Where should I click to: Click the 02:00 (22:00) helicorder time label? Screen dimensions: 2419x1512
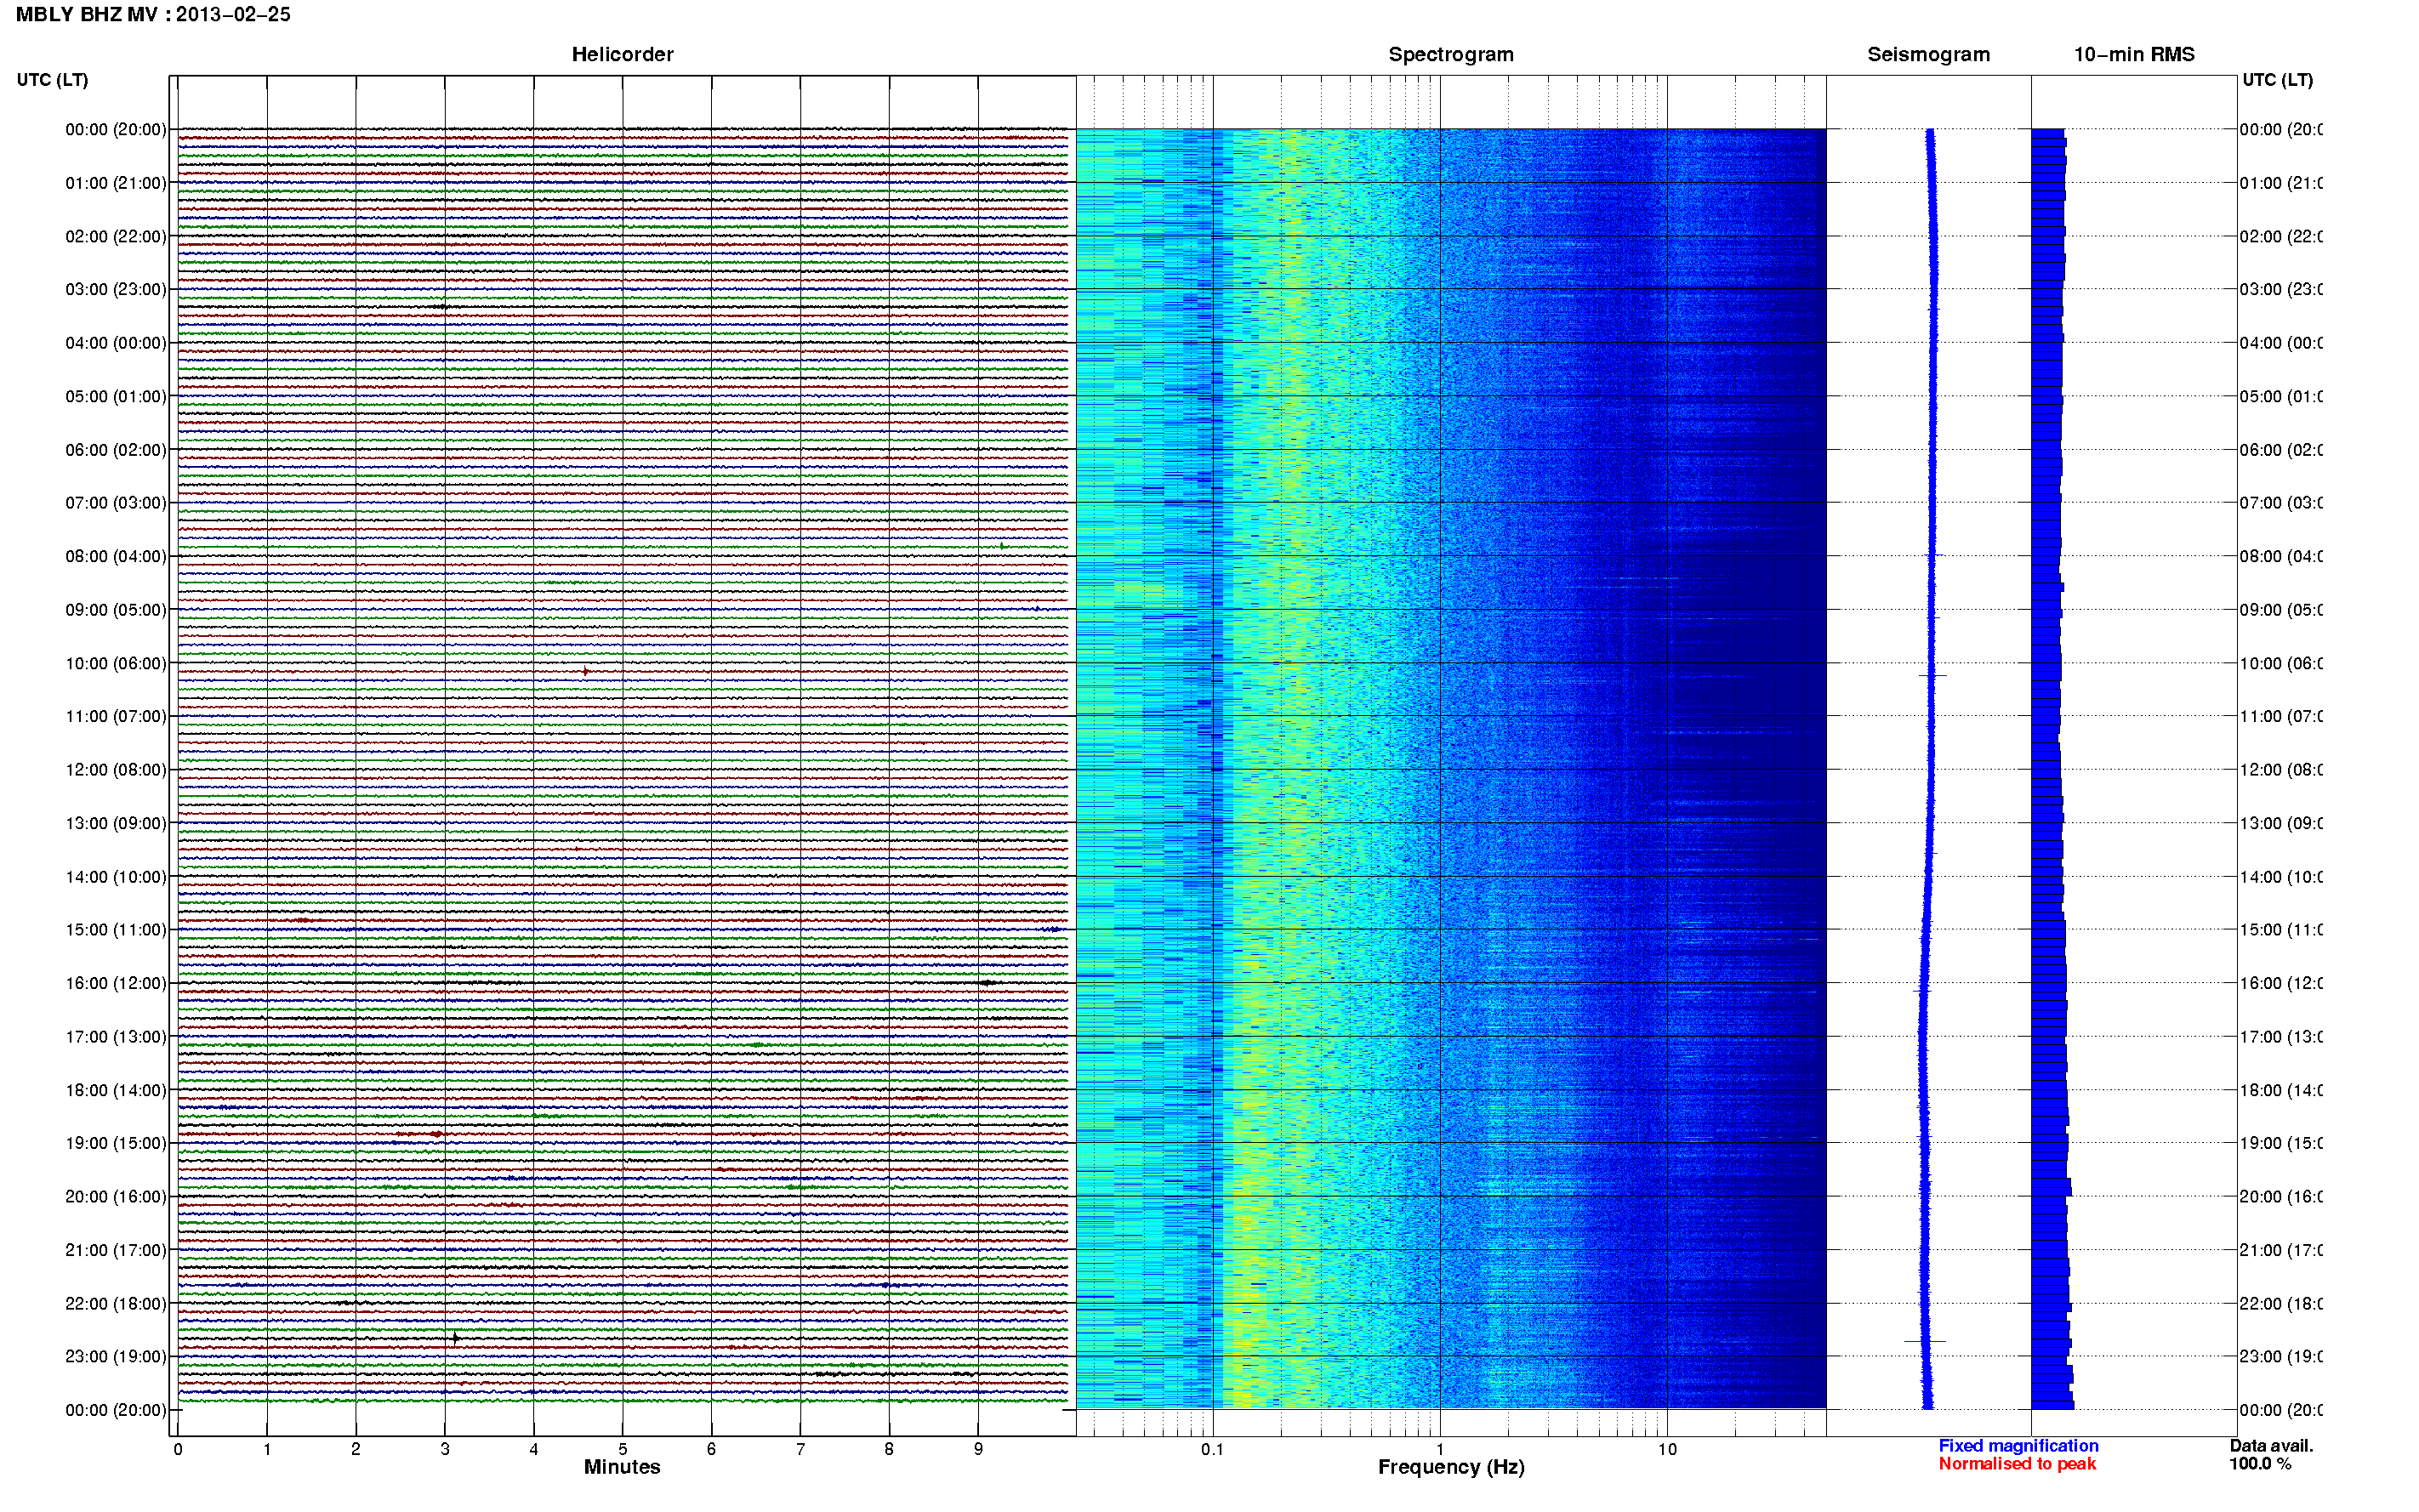point(116,236)
